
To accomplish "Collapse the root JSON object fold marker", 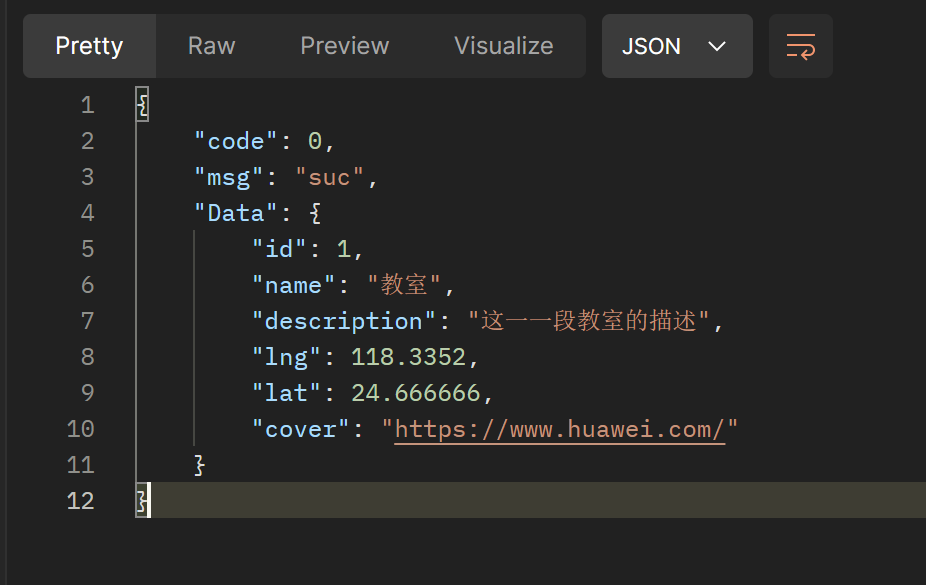I will (142, 104).
